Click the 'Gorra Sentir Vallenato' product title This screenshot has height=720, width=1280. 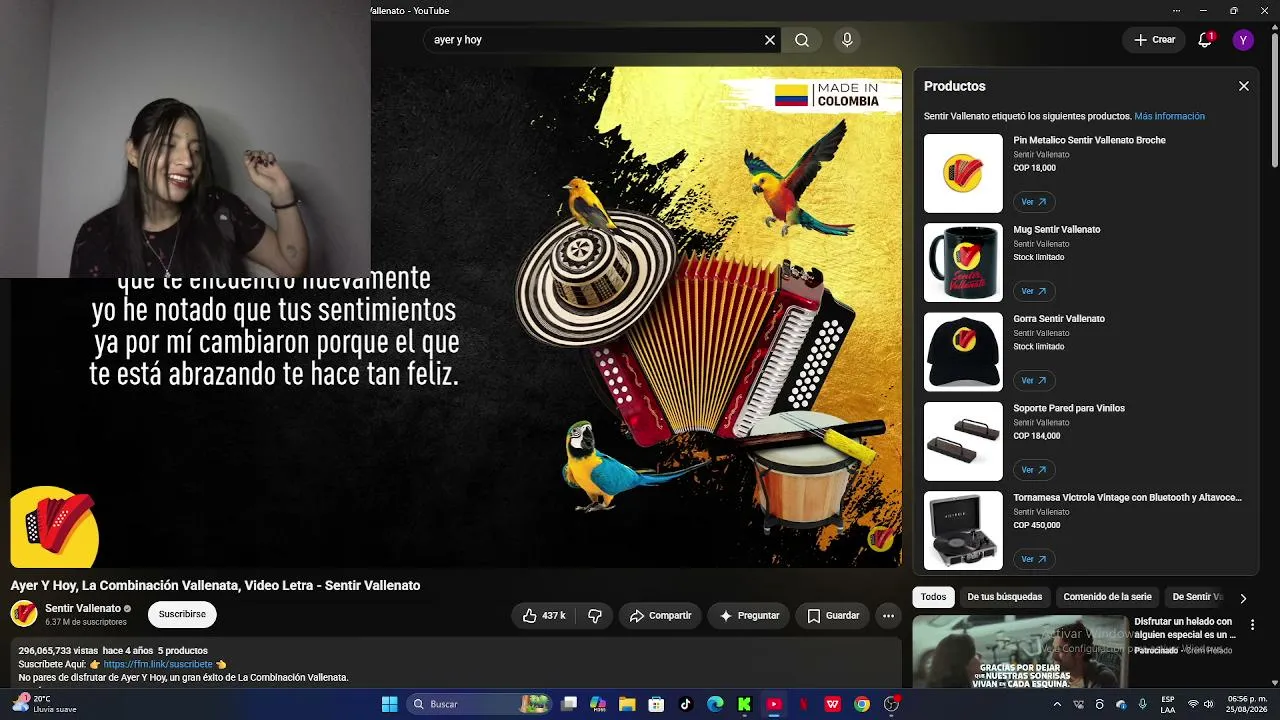1059,318
